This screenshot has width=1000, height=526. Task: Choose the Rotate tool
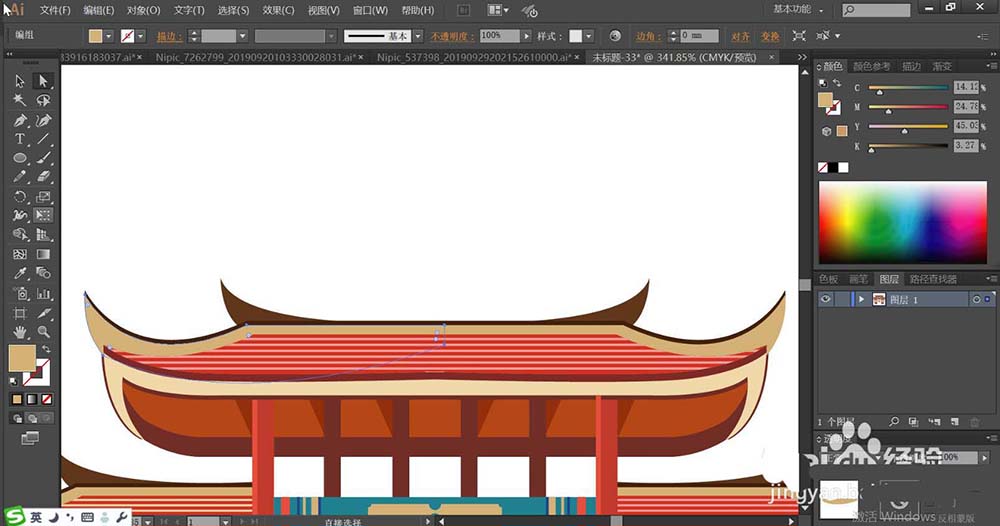pos(20,196)
